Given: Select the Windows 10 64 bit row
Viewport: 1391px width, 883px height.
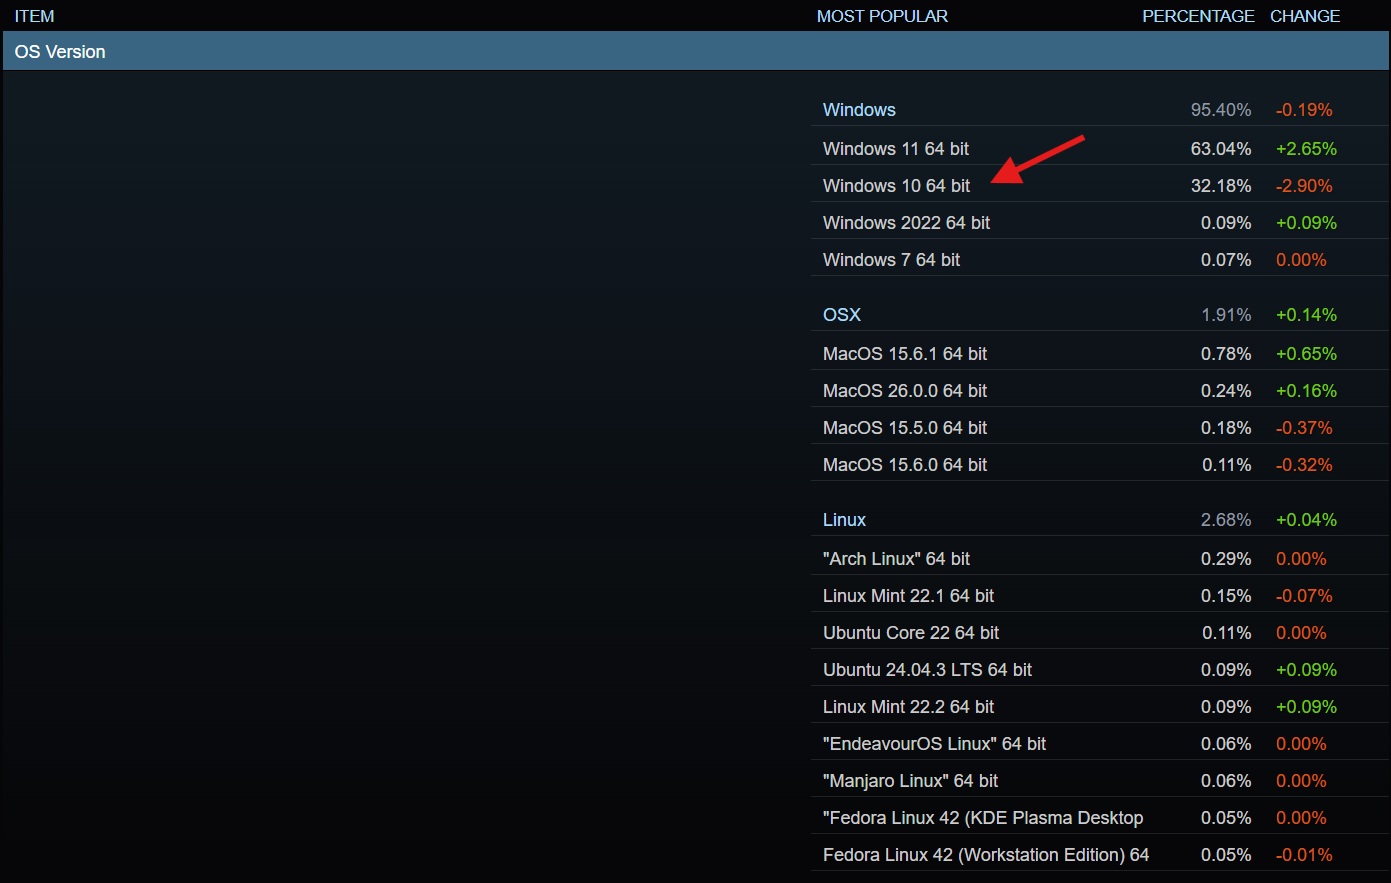Looking at the screenshot, I should click(896, 186).
